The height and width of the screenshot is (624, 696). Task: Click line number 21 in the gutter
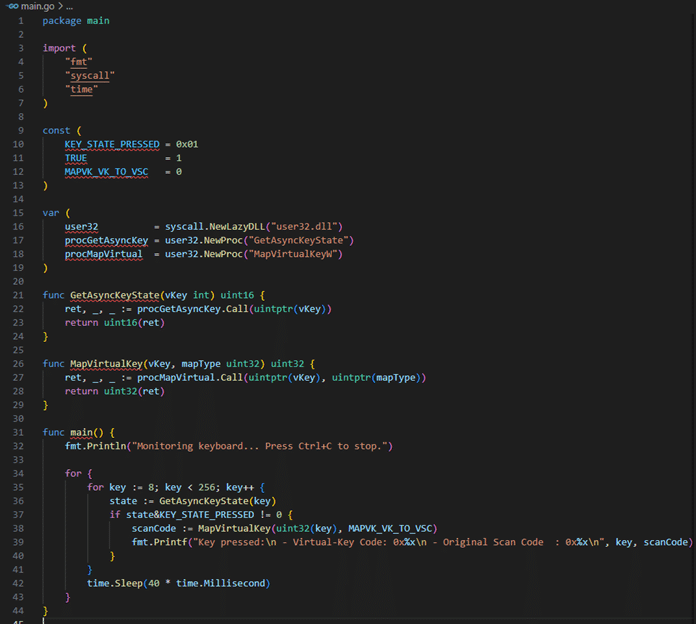click(17, 294)
